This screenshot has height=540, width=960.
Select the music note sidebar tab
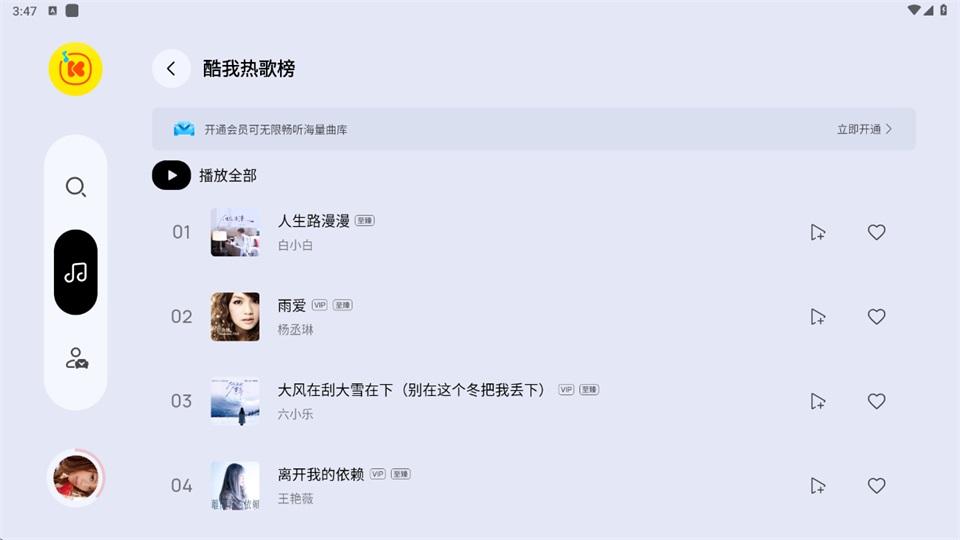pyautogui.click(x=75, y=272)
